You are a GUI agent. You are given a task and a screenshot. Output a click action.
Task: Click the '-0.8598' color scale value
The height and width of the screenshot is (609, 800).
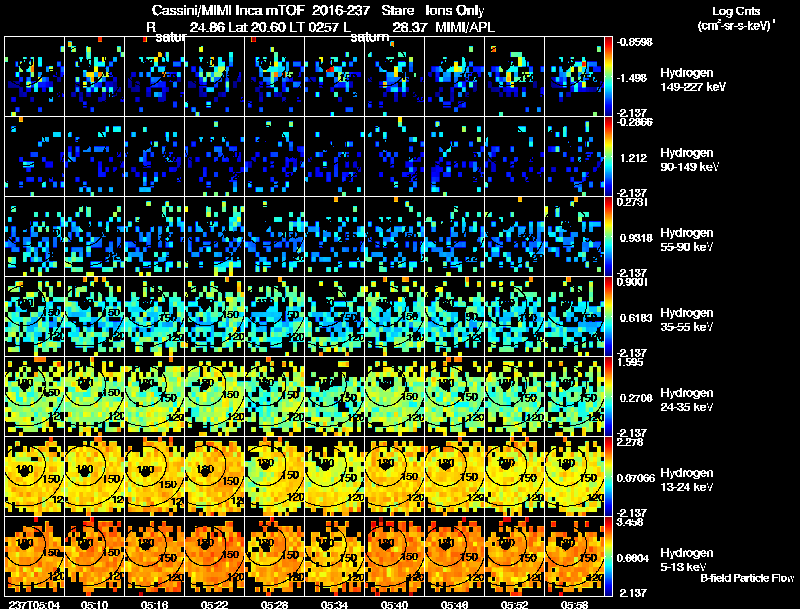634,42
